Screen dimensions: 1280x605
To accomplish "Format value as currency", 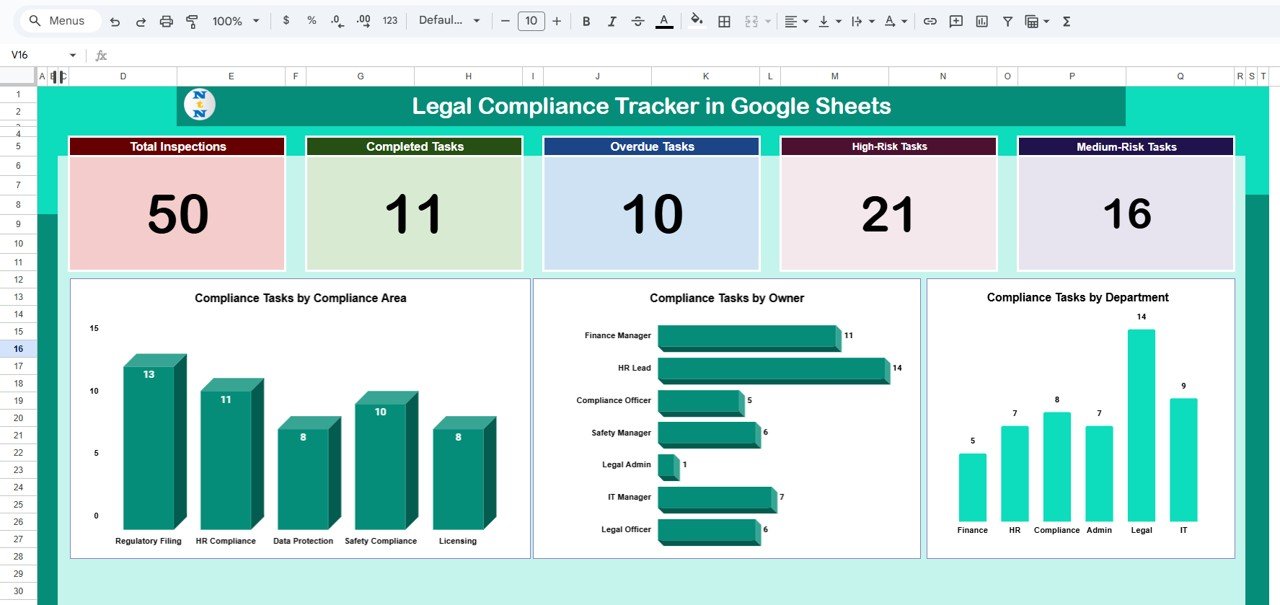I will click(286, 20).
